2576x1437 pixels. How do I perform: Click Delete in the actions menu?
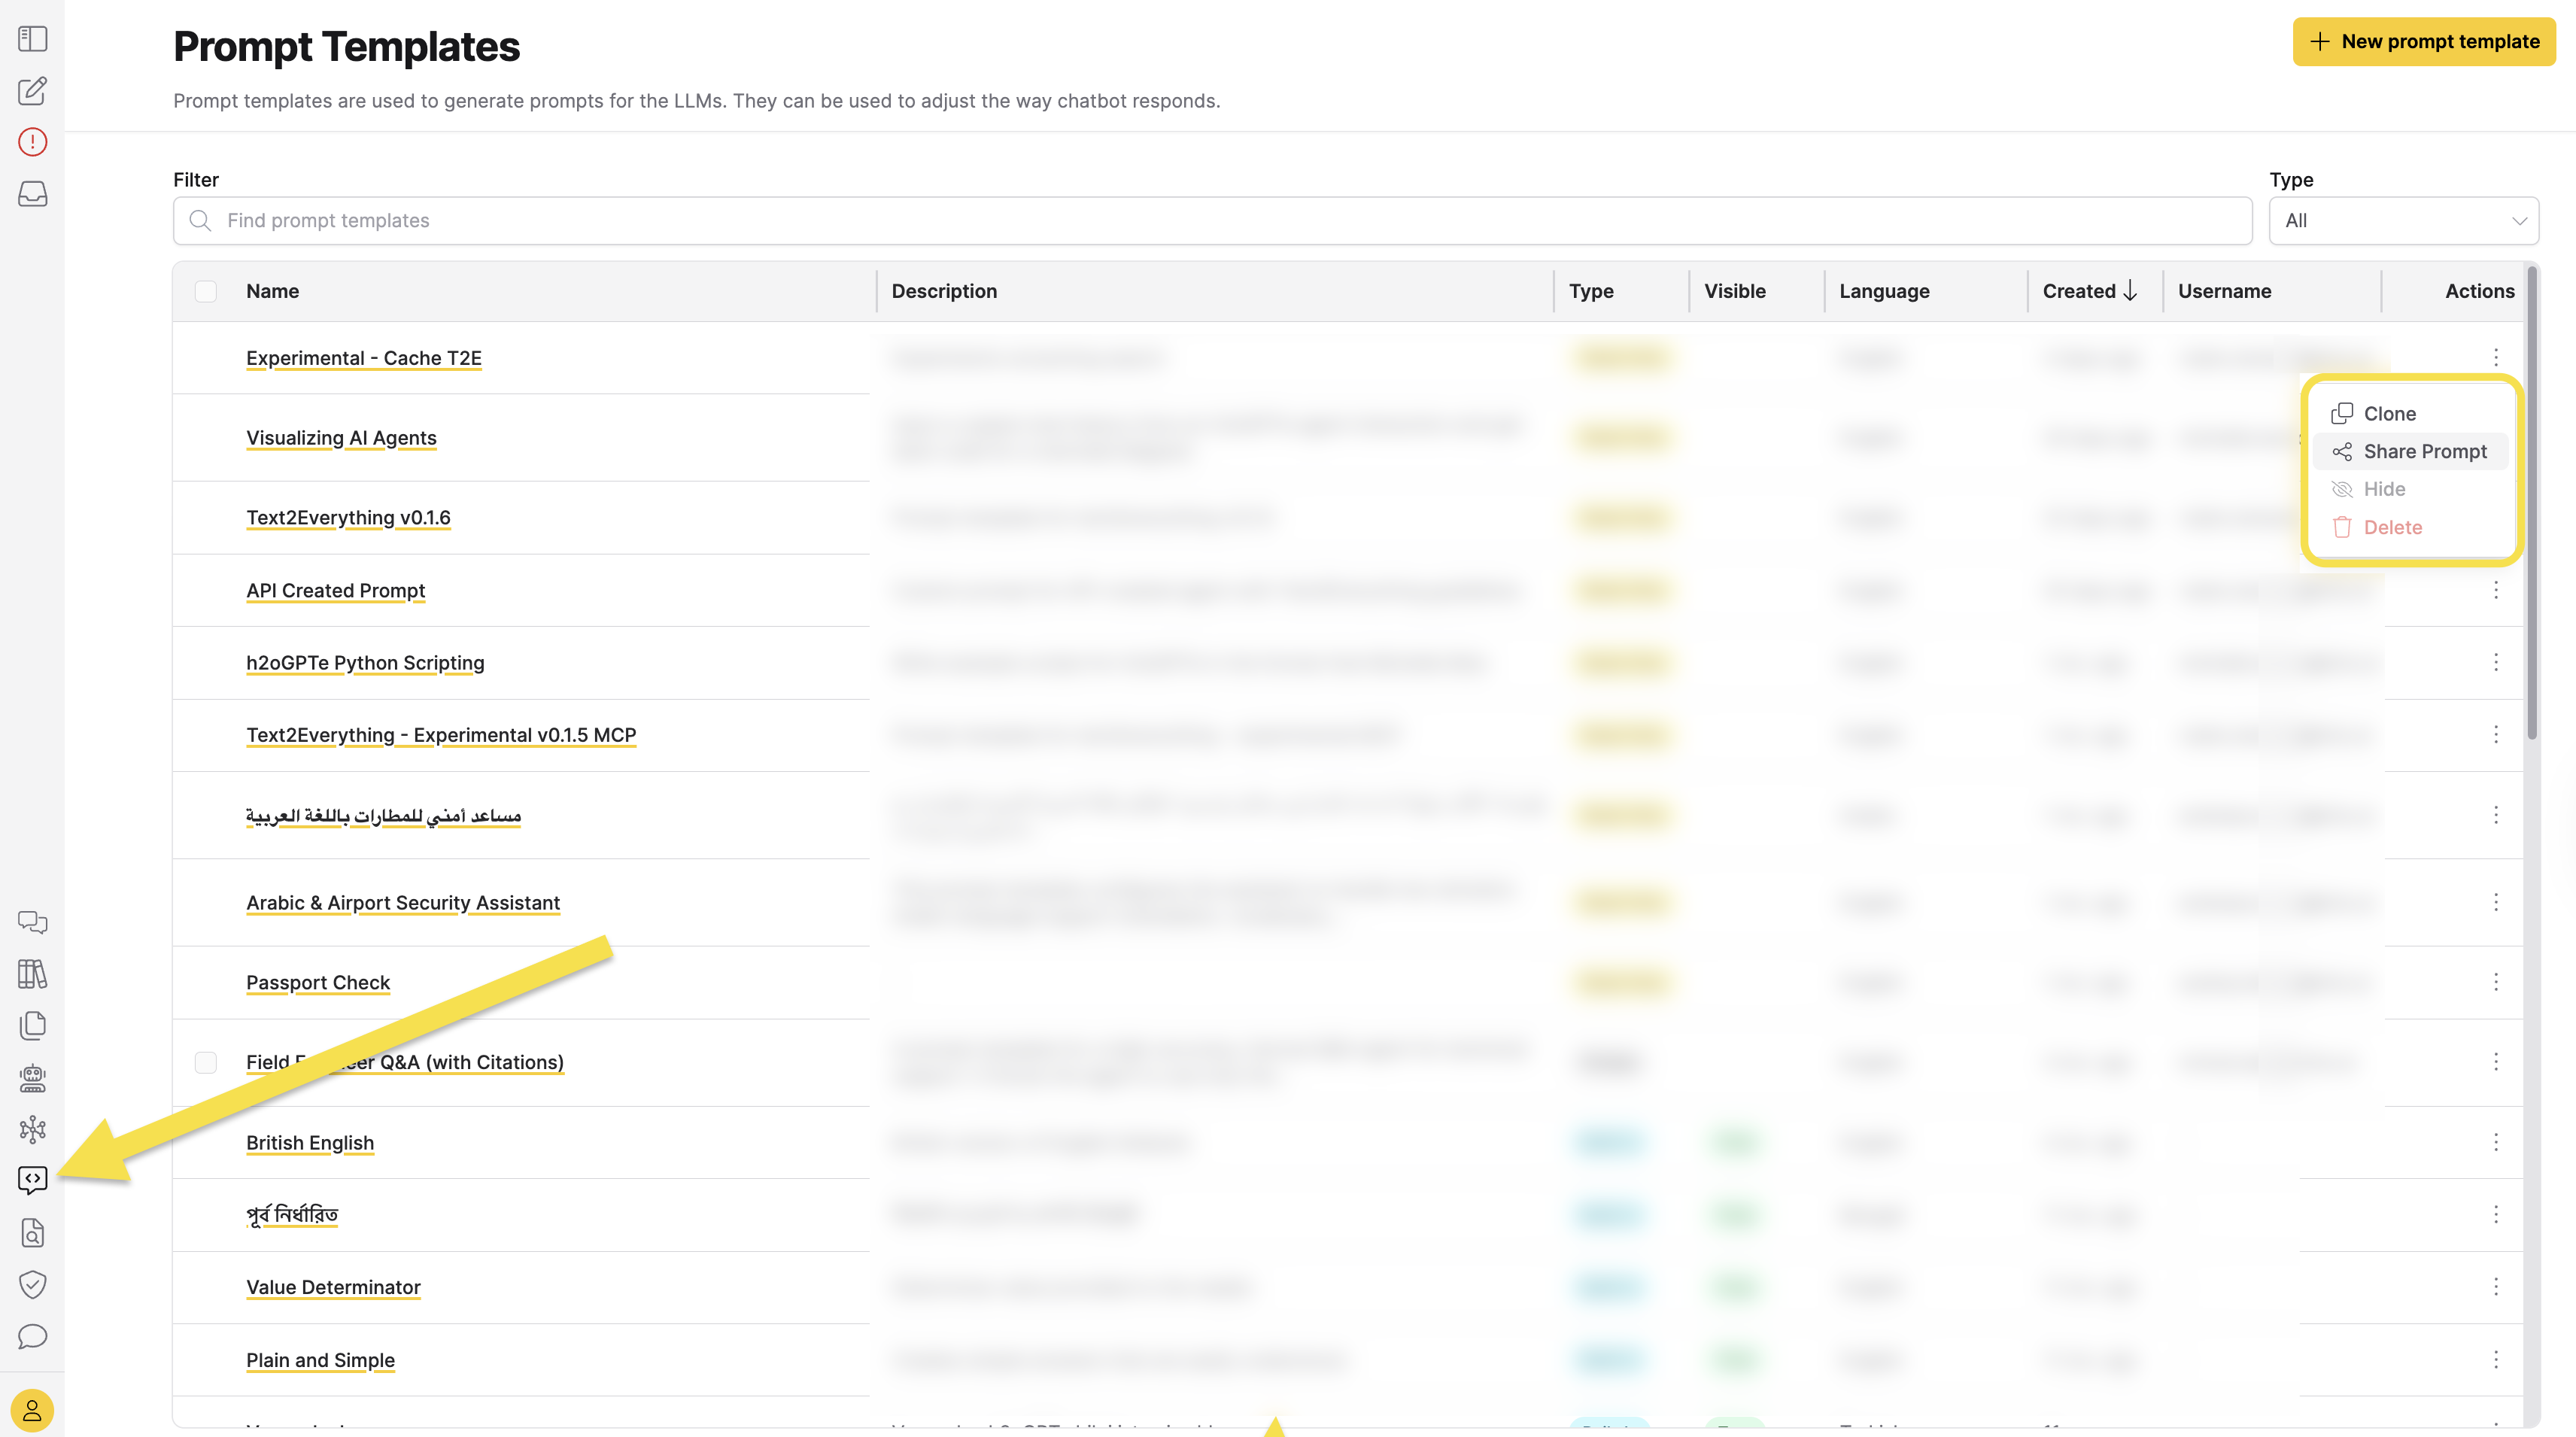[x=2391, y=528]
